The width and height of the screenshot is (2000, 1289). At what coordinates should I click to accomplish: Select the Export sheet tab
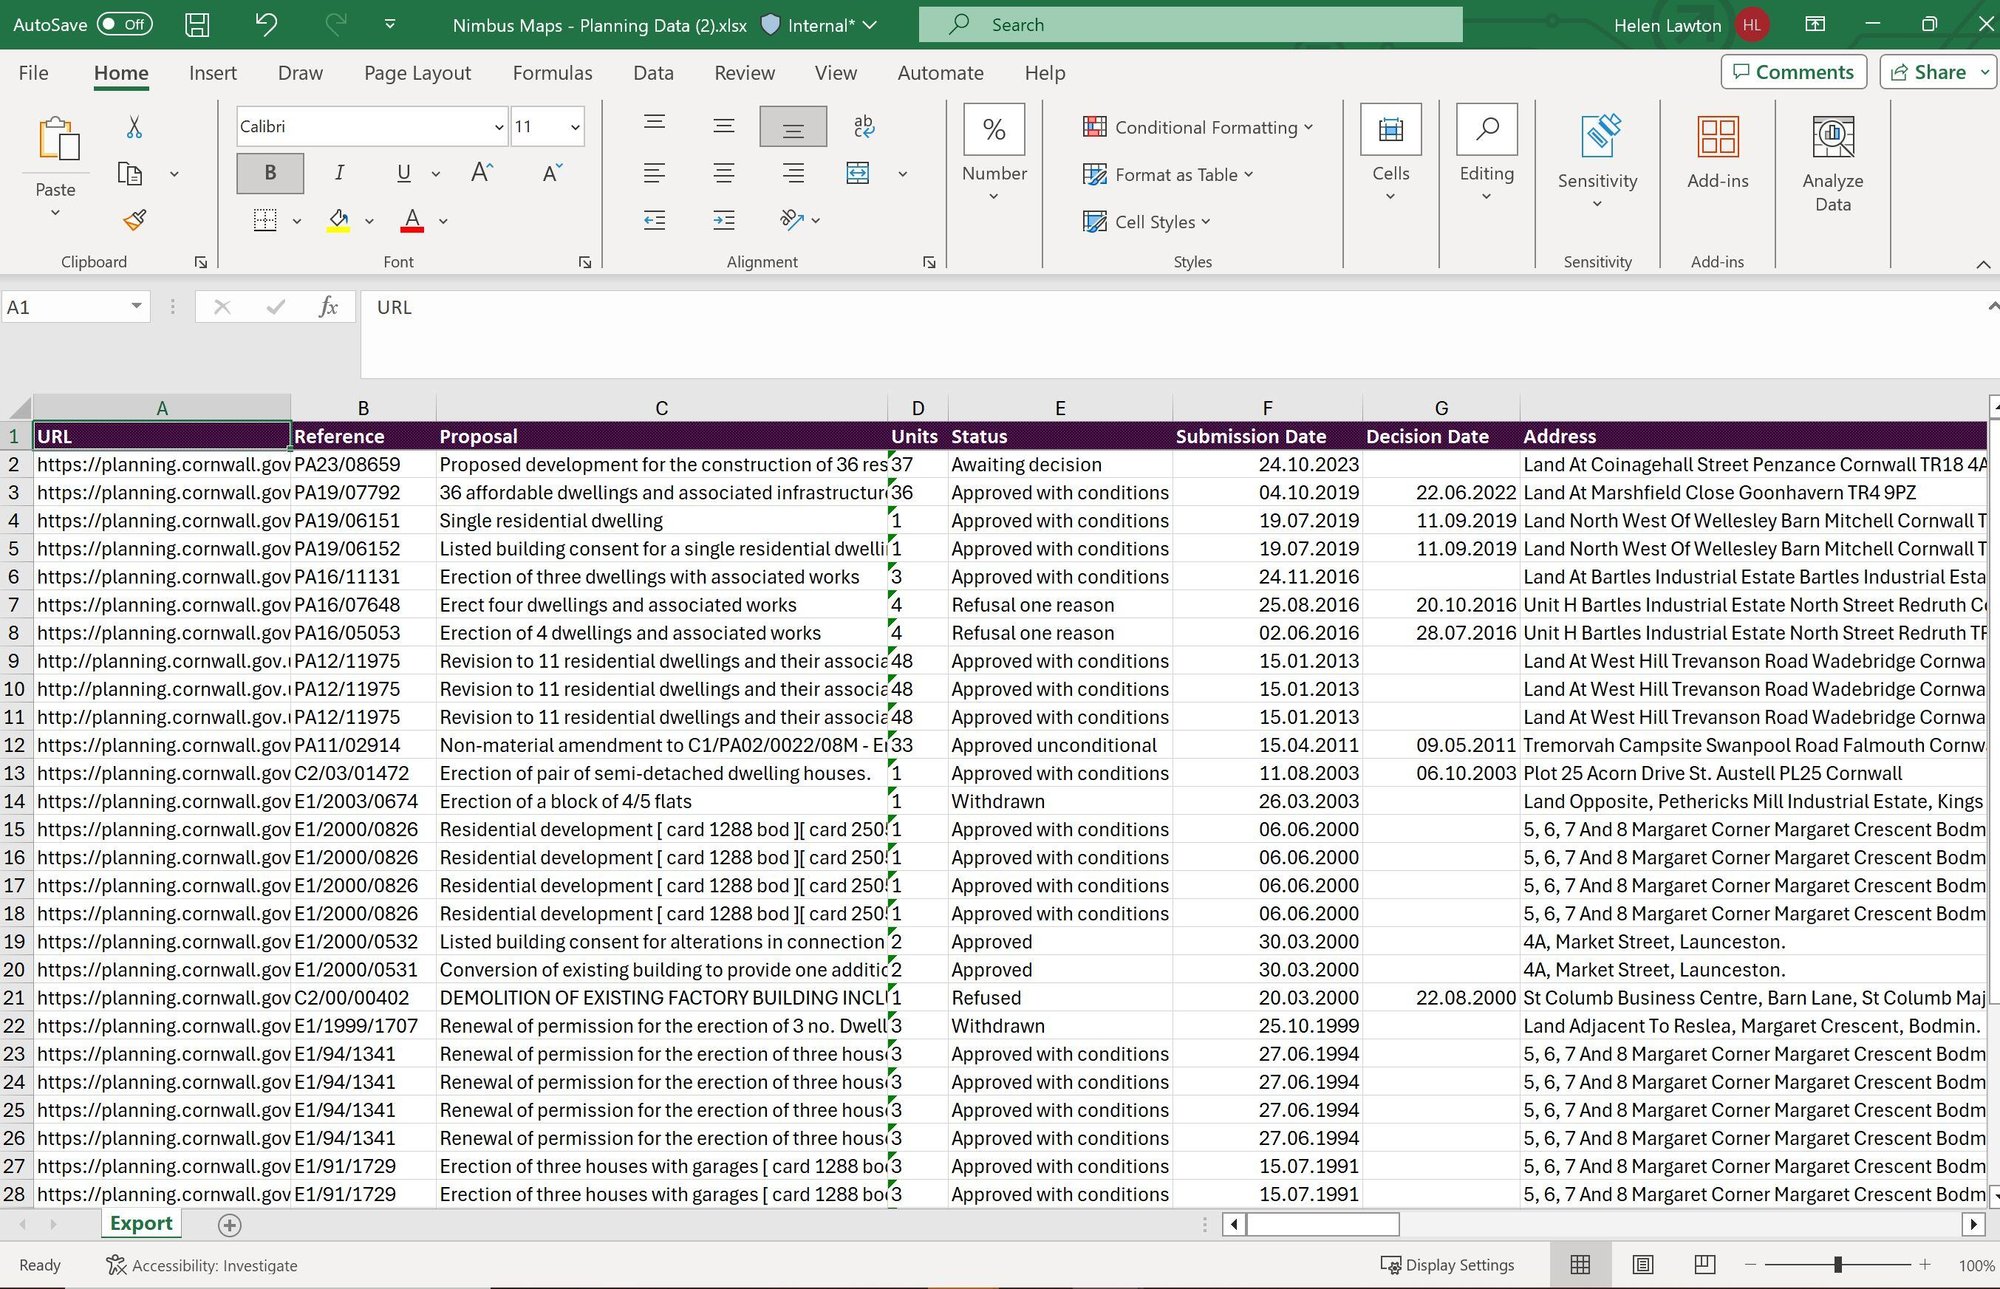(140, 1223)
